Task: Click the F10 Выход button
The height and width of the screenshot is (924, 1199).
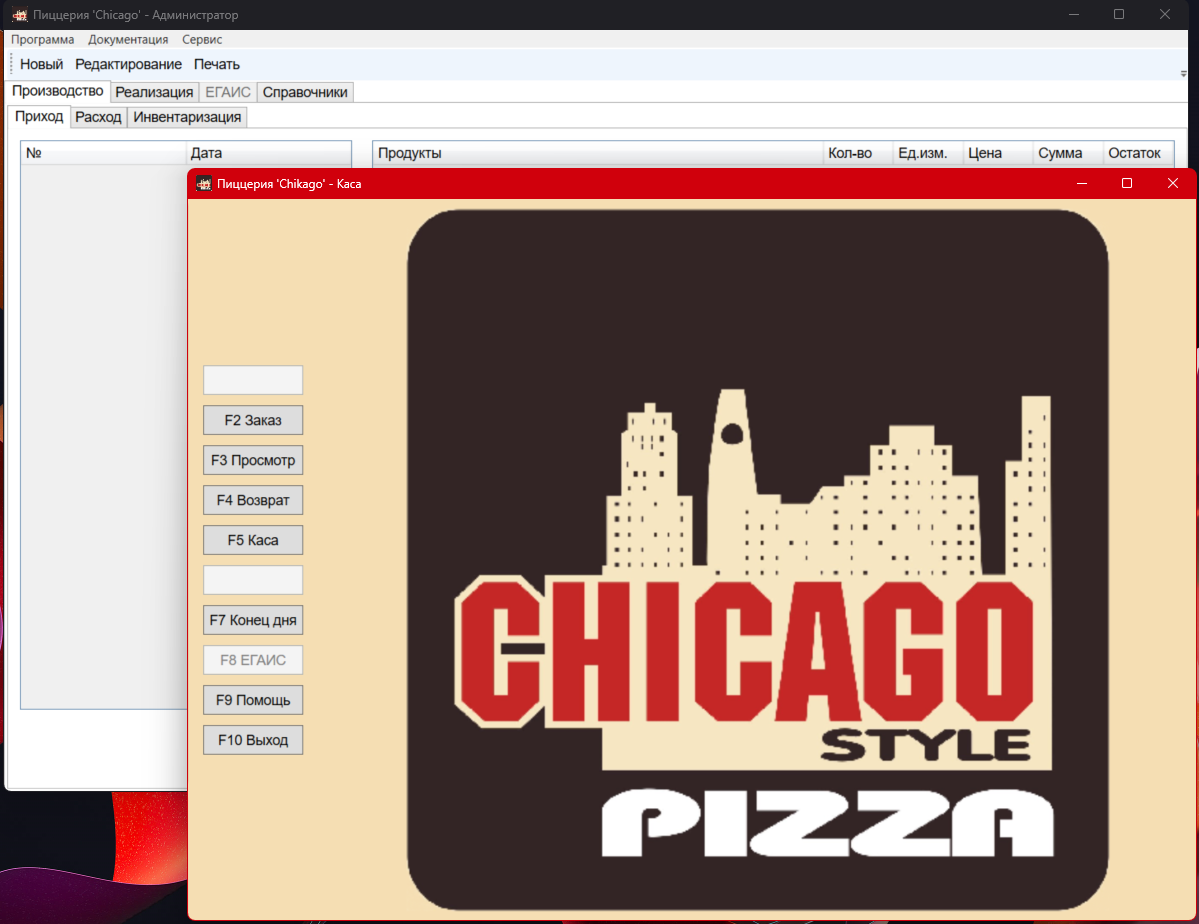Action: click(253, 740)
